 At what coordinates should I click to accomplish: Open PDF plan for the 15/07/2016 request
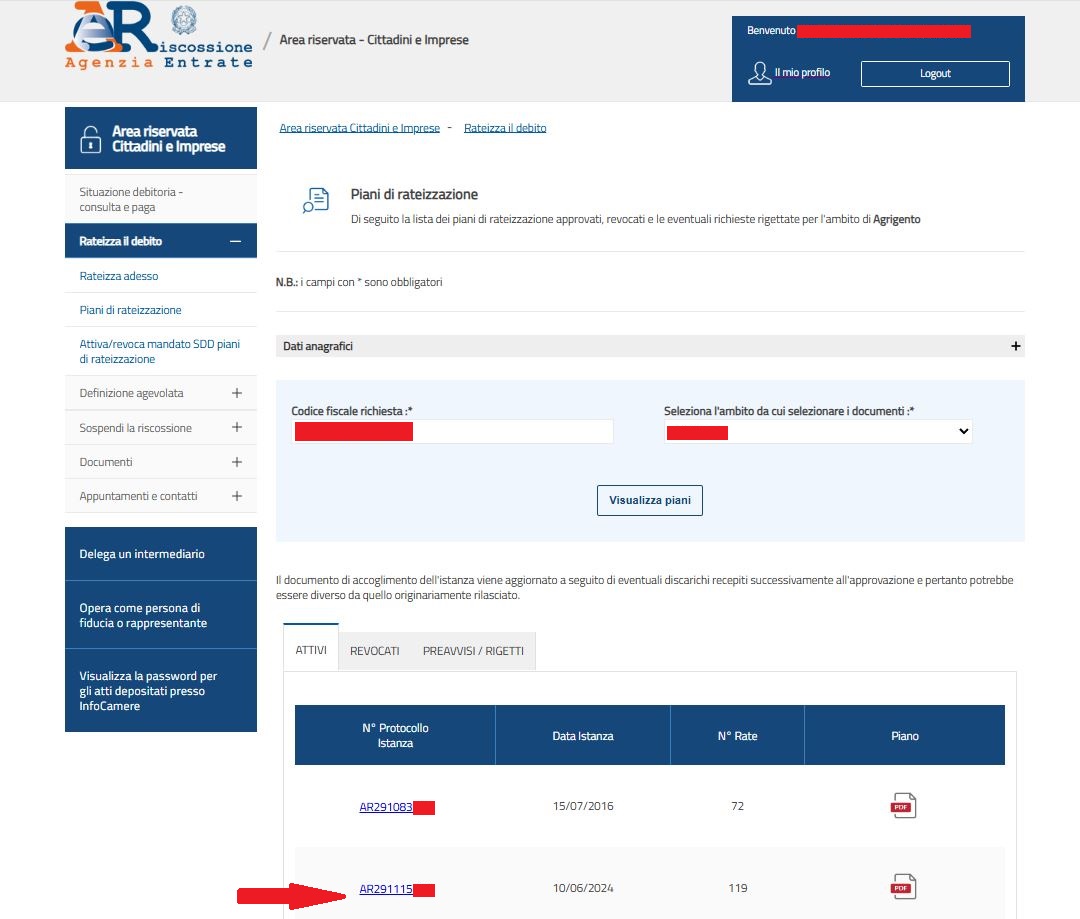pyautogui.click(x=903, y=806)
